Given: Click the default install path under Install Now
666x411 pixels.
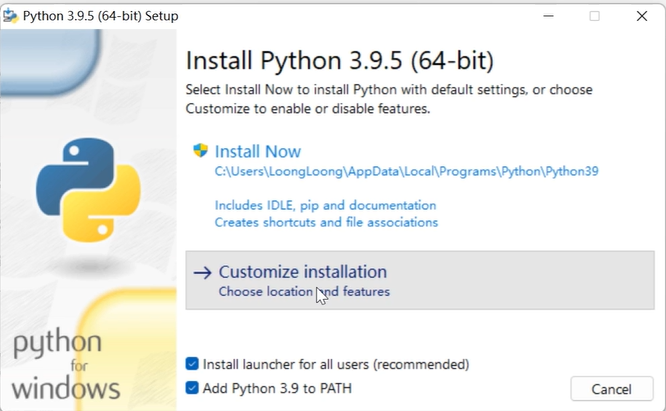Looking at the screenshot, I should click(x=406, y=172).
